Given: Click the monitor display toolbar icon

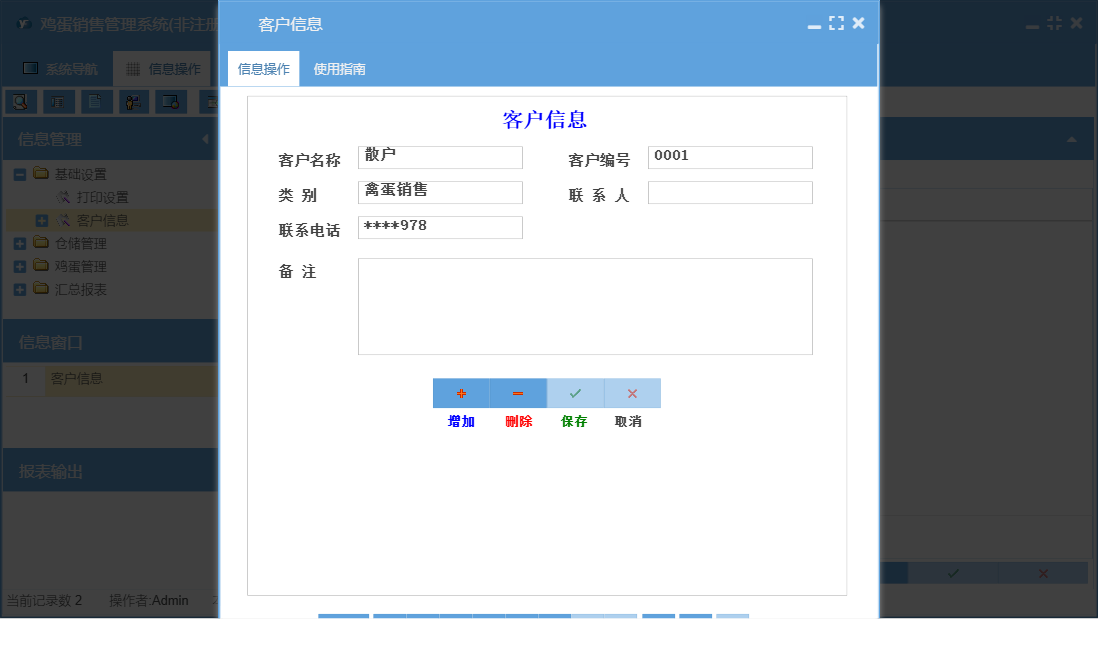Looking at the screenshot, I should (170, 101).
